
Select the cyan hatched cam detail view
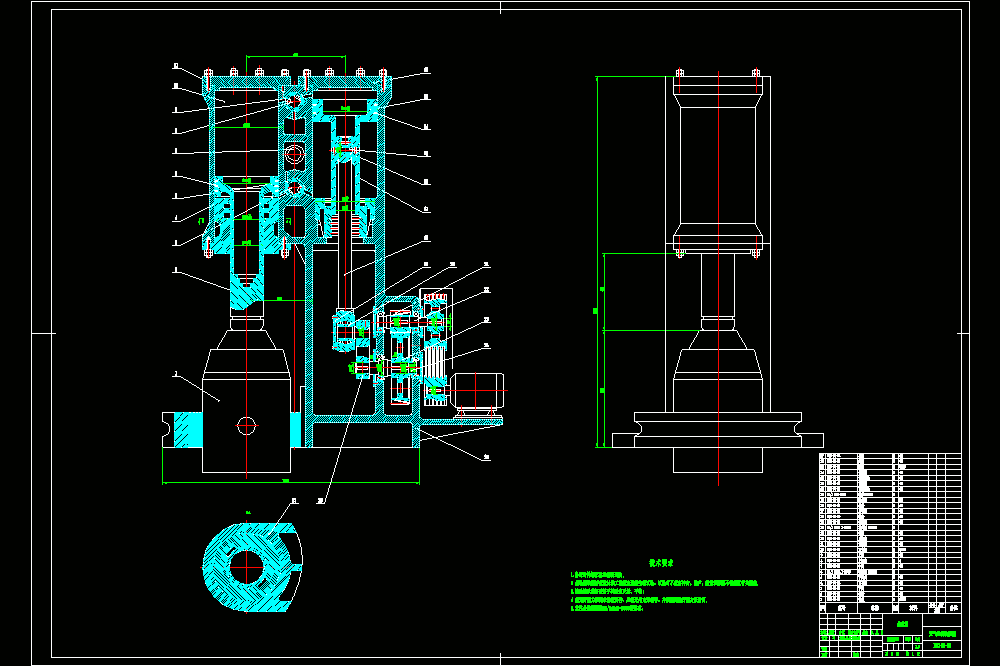pyautogui.click(x=253, y=567)
